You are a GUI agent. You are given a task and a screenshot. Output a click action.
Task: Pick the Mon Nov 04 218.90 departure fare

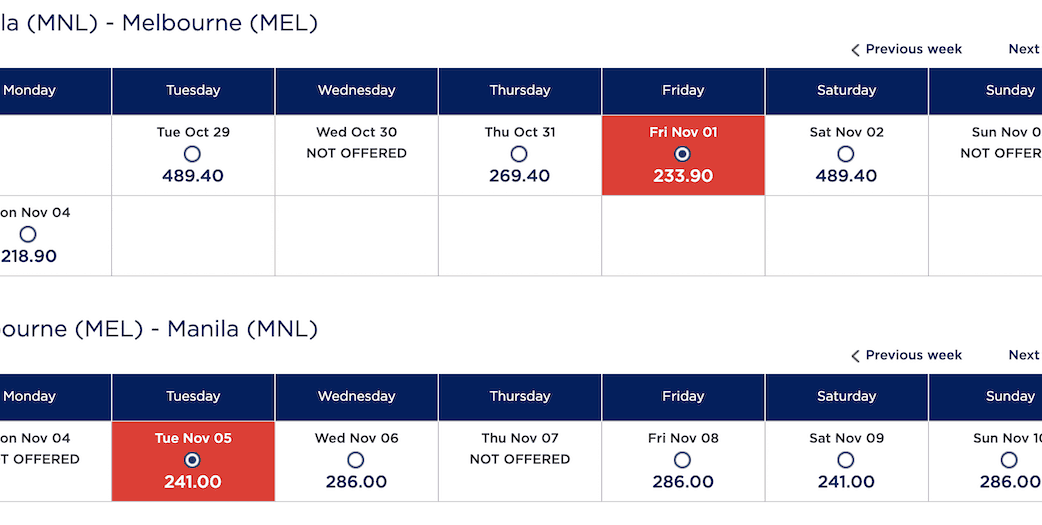click(28, 234)
